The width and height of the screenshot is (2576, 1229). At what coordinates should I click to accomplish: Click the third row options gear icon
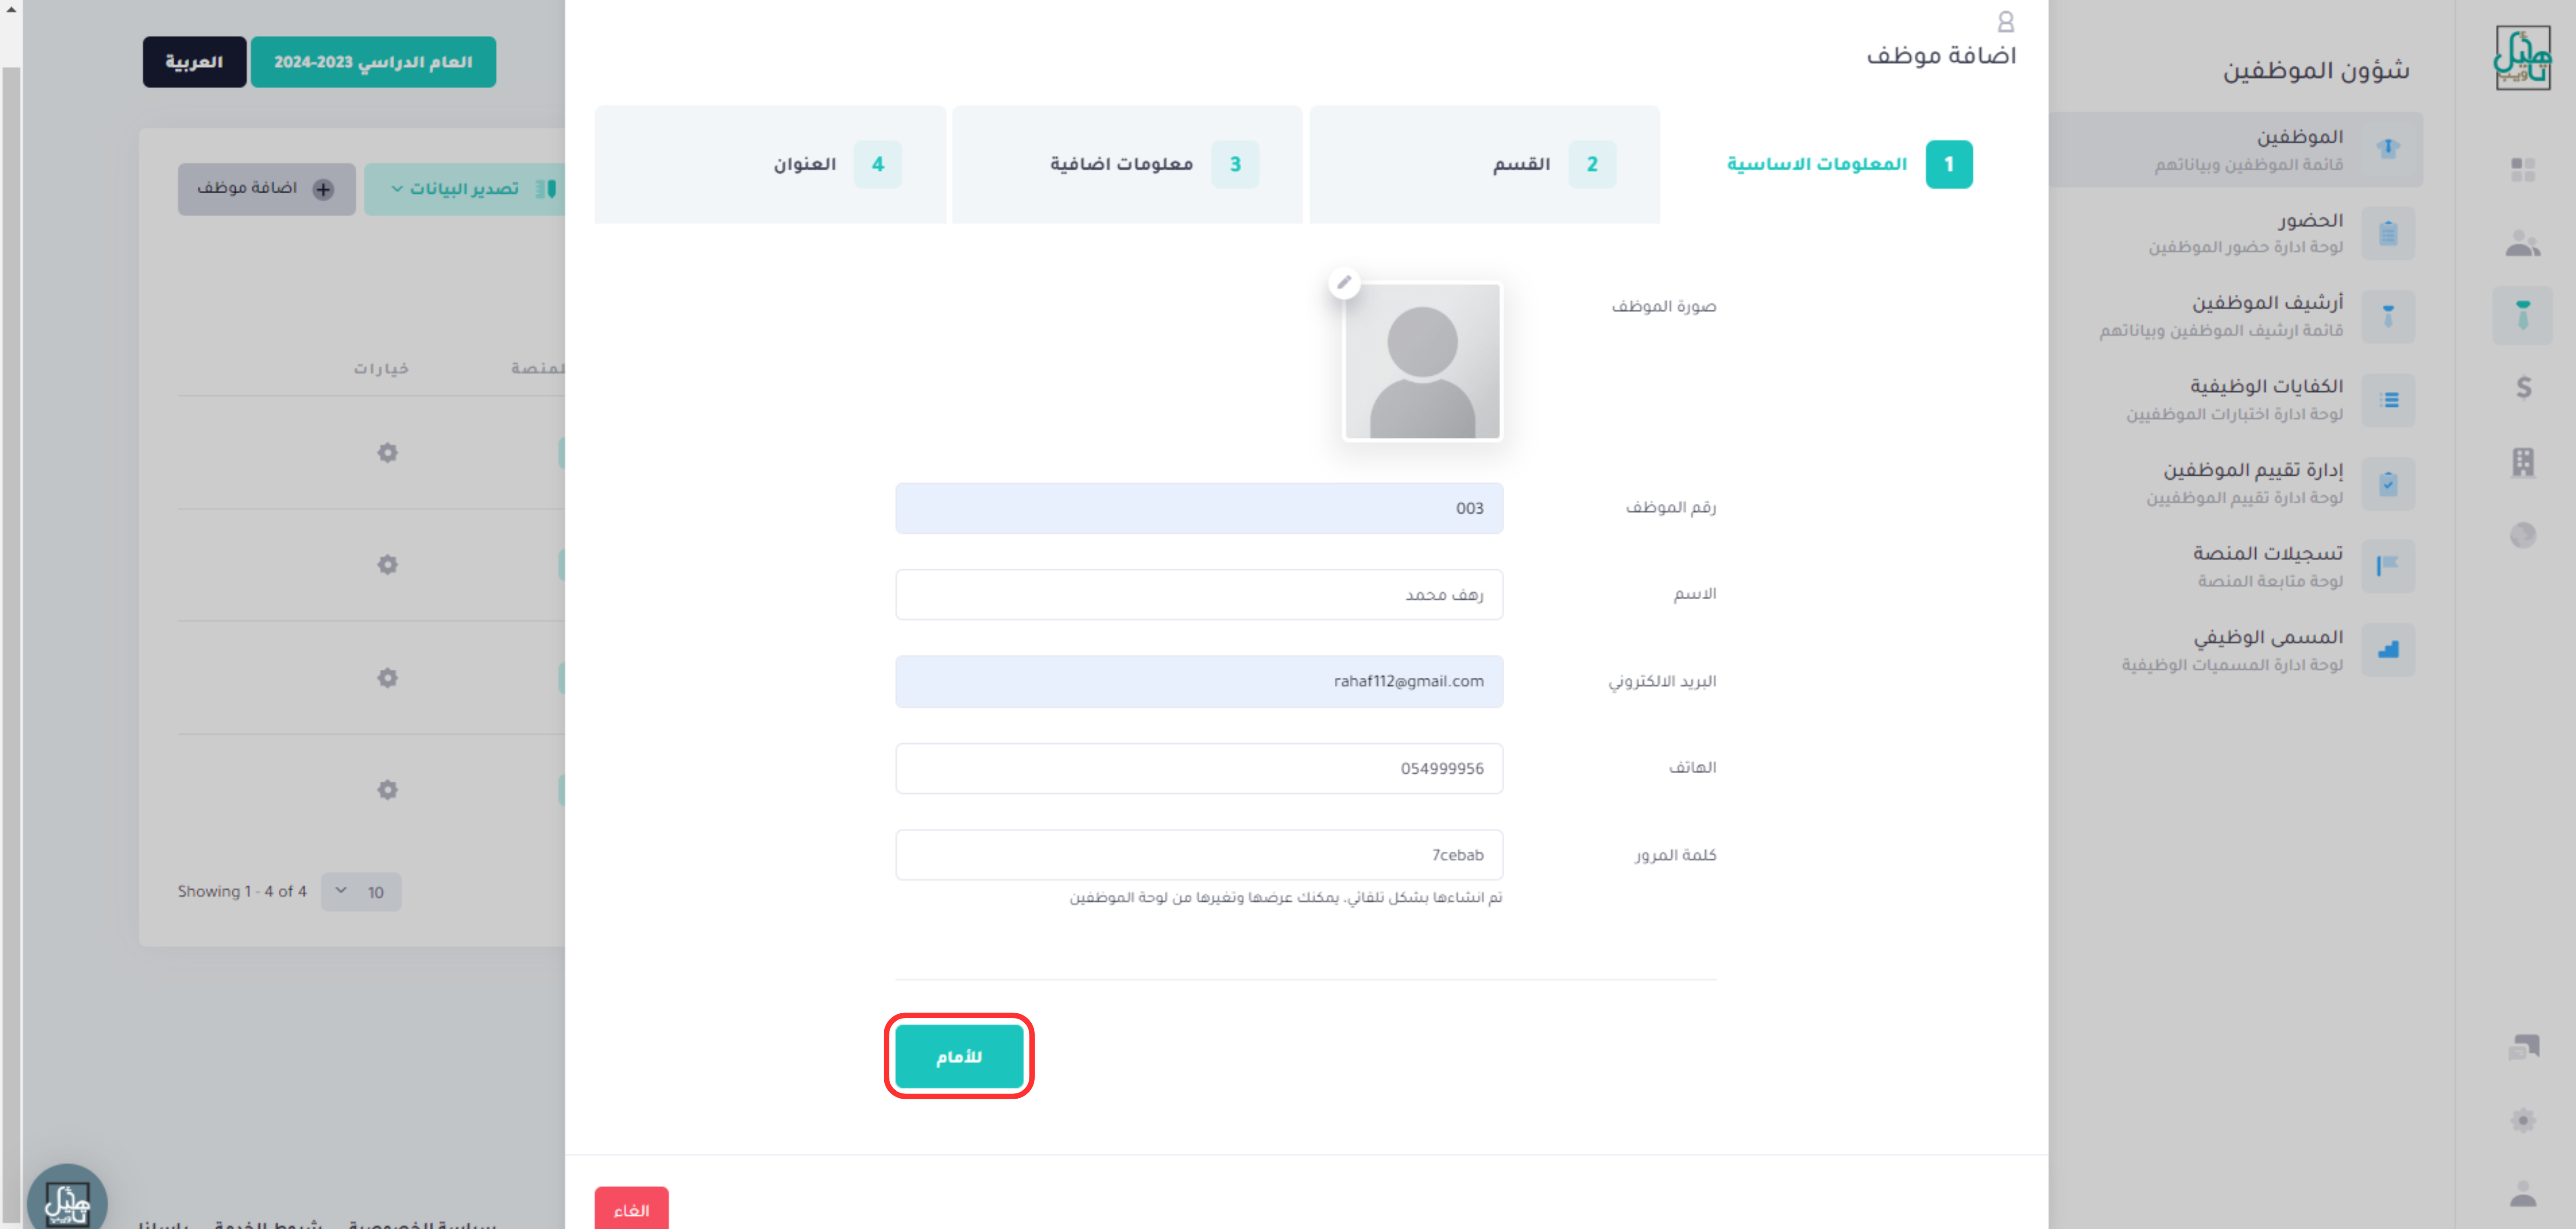pos(387,678)
